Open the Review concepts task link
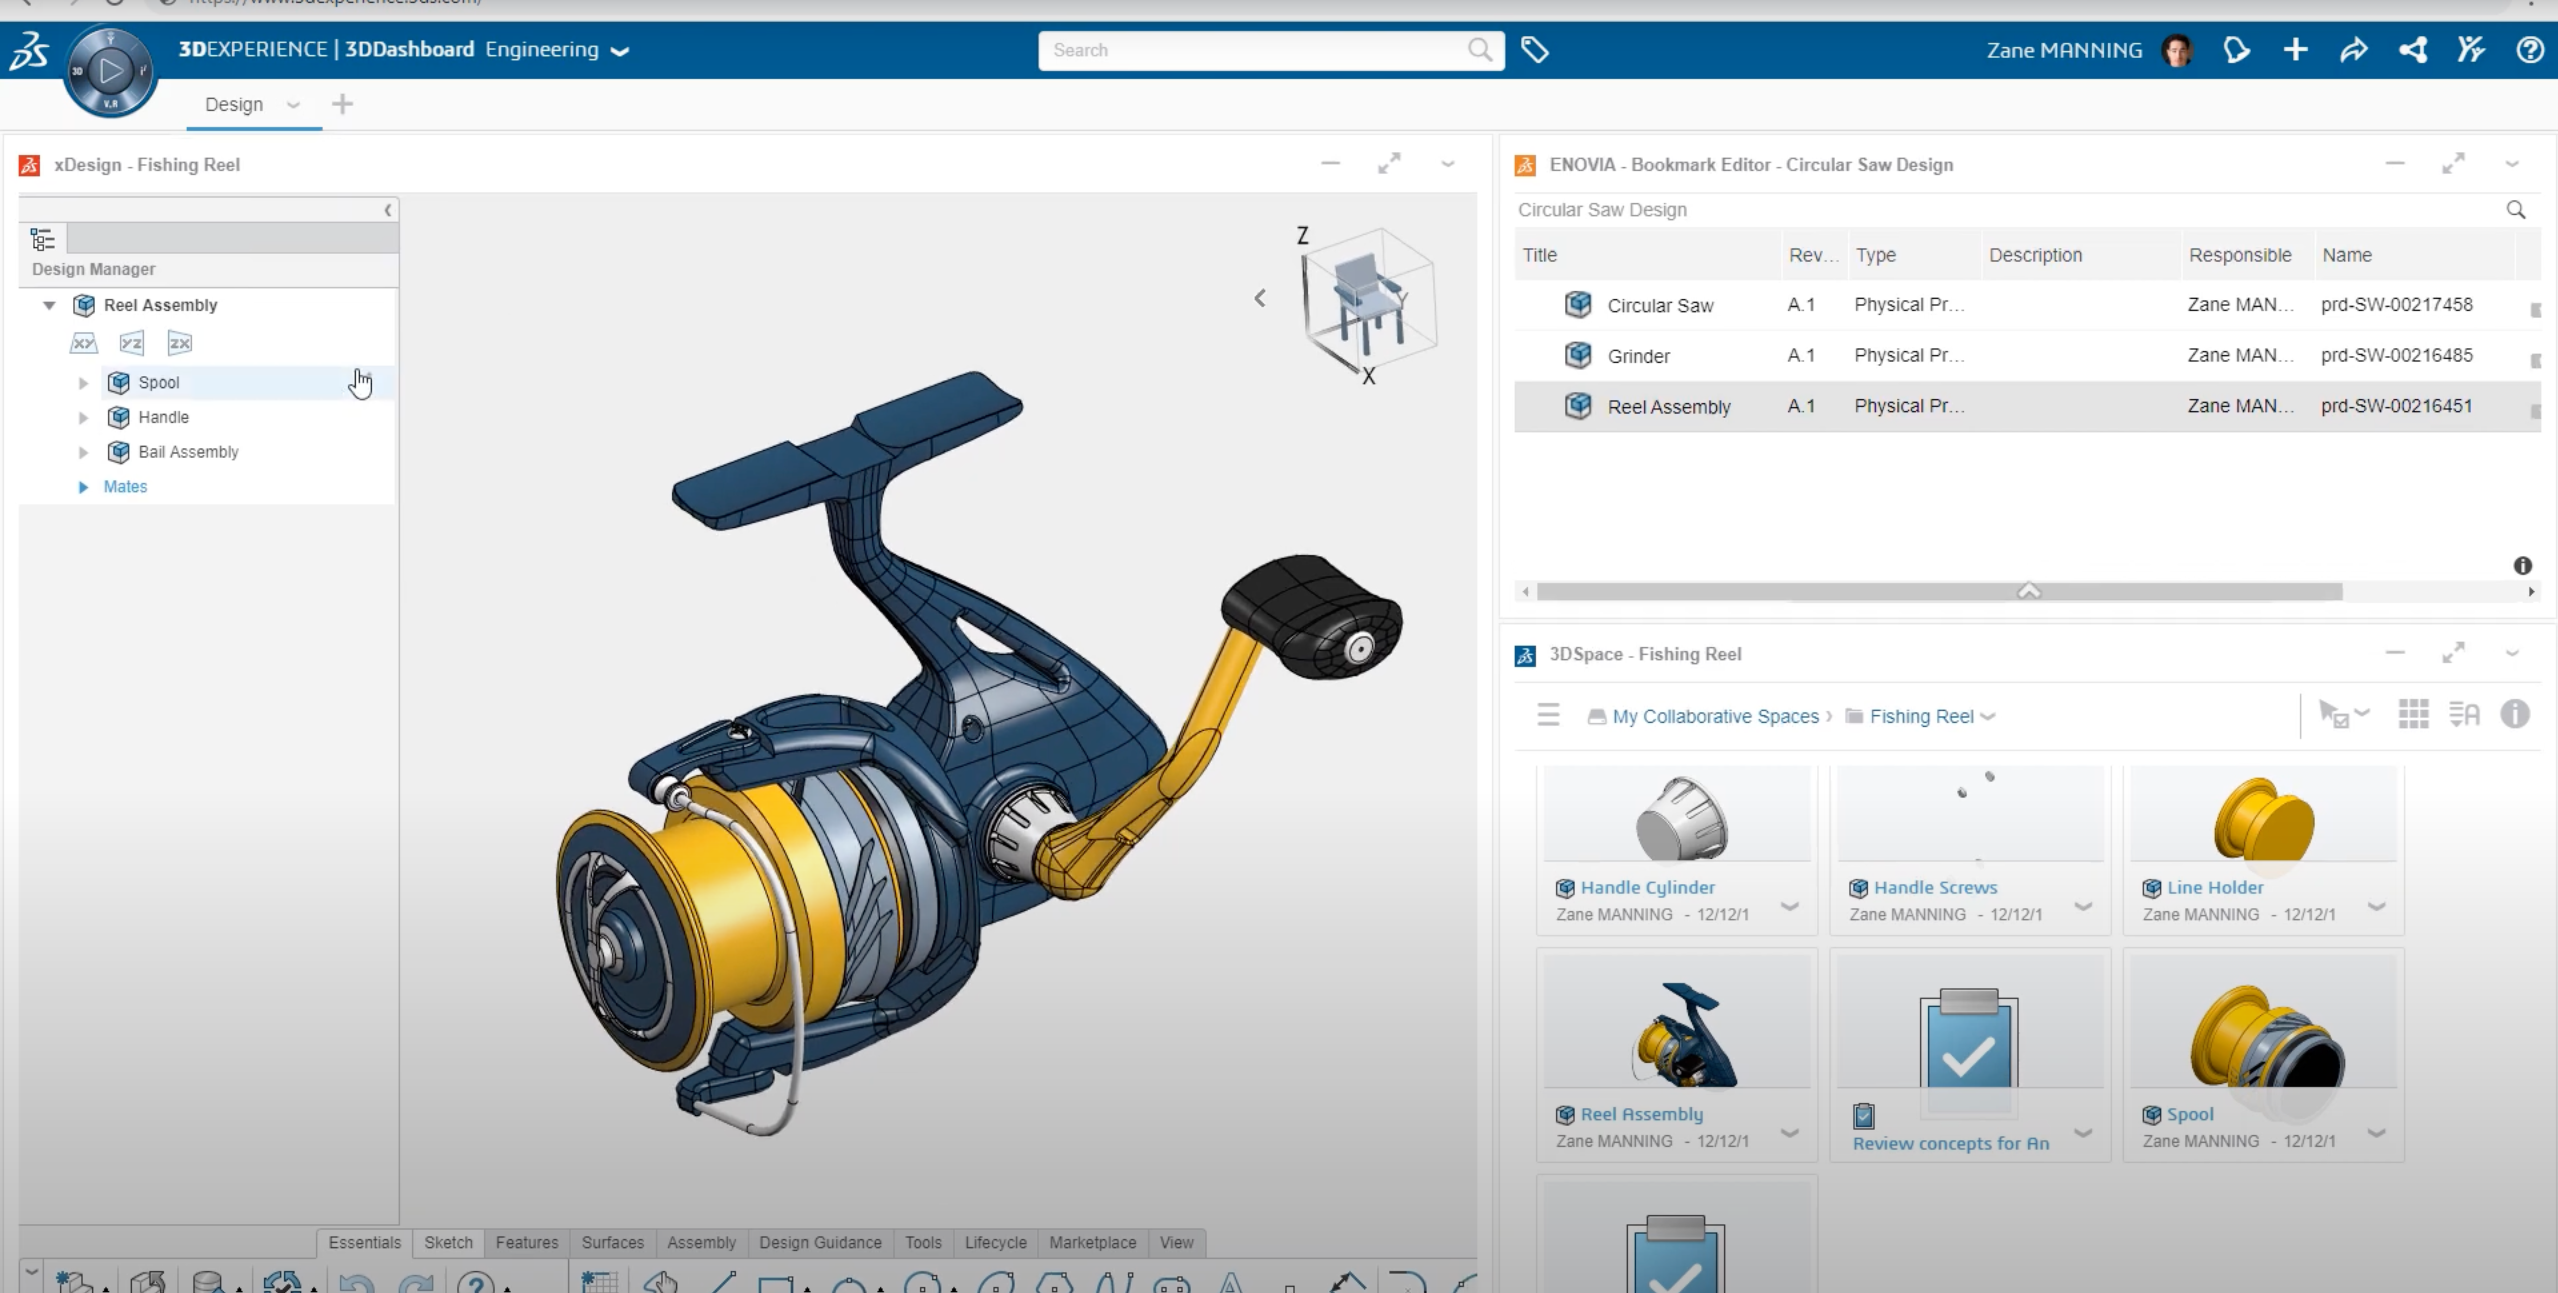This screenshot has width=2558, height=1293. (x=1950, y=1143)
